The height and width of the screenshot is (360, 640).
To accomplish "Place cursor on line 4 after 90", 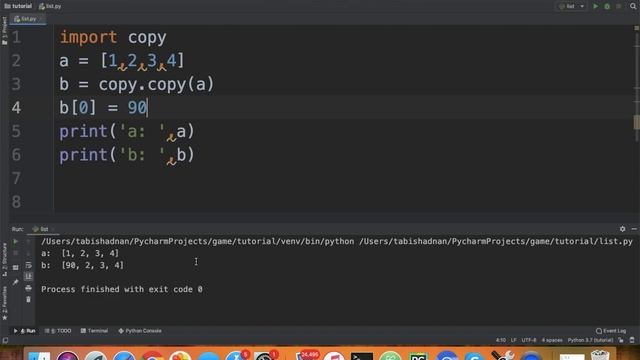I will point(147,108).
